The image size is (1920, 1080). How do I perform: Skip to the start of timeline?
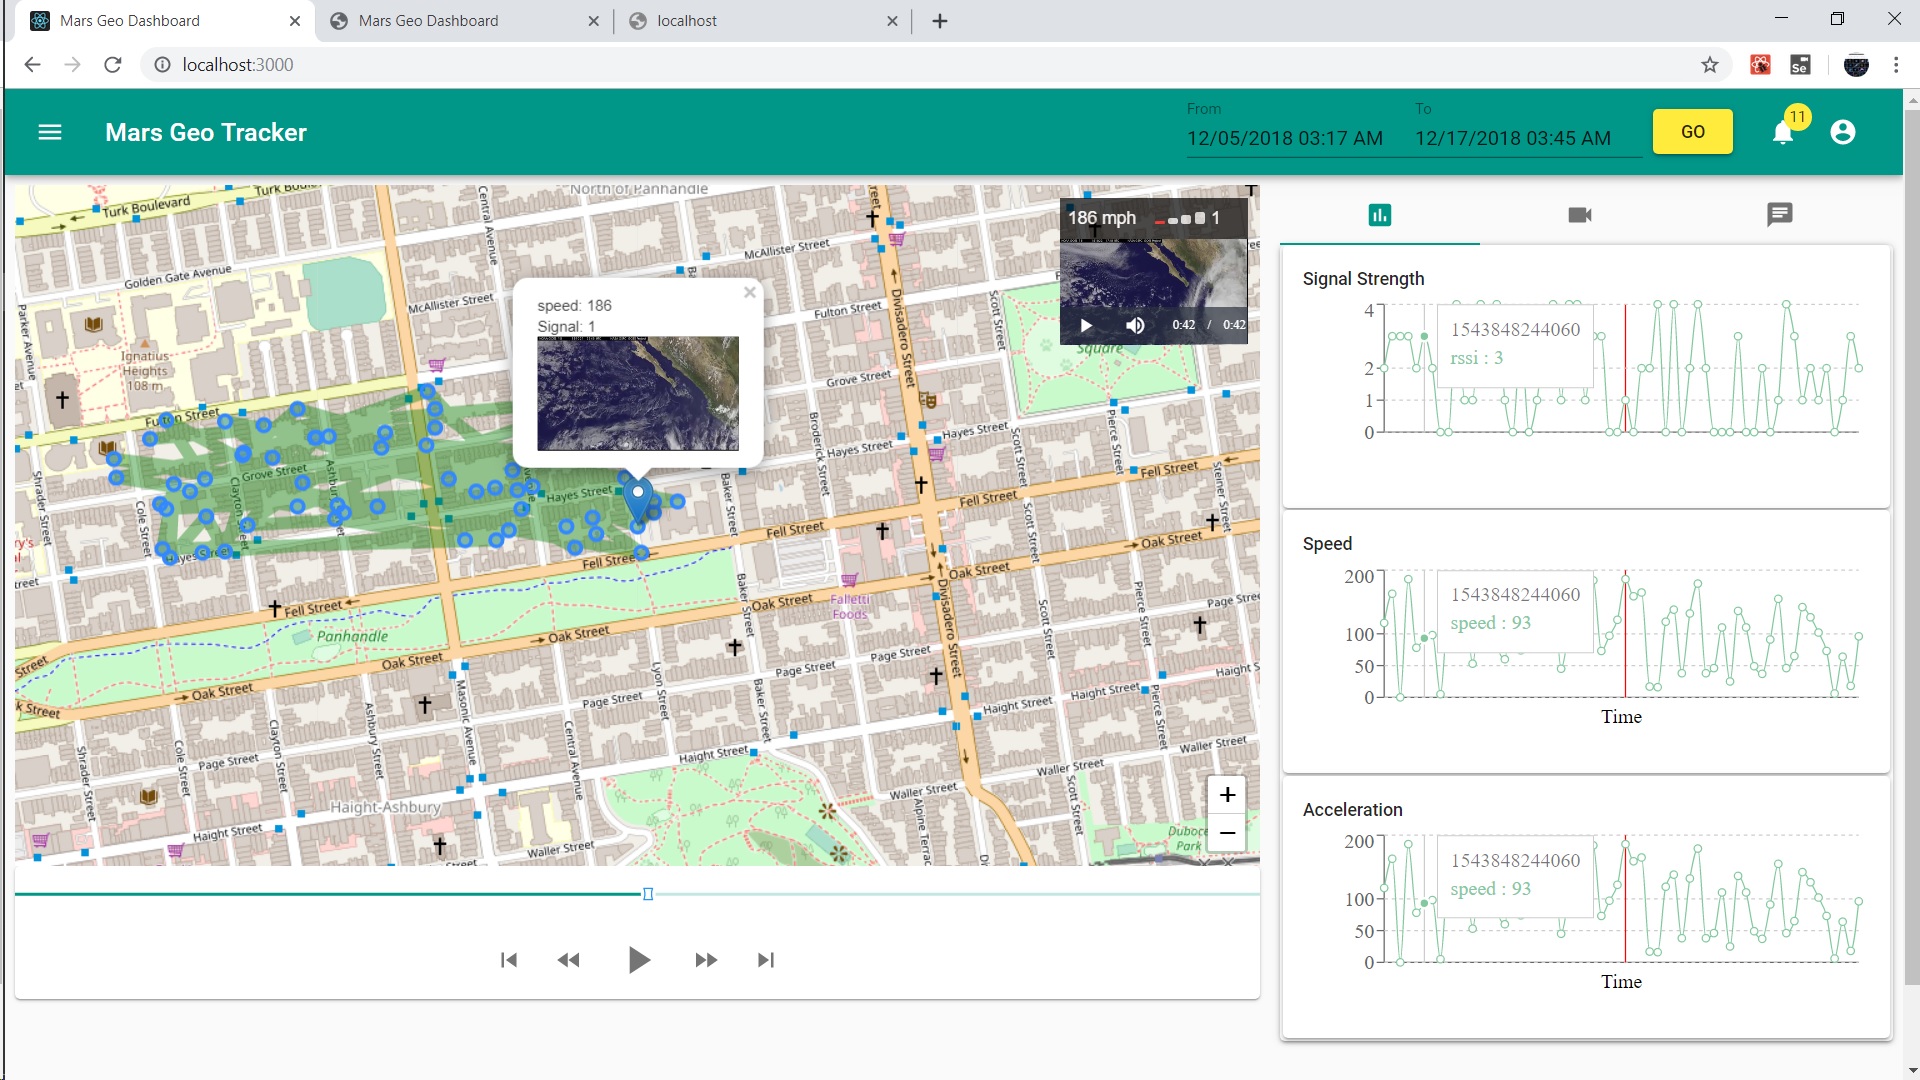pyautogui.click(x=509, y=960)
